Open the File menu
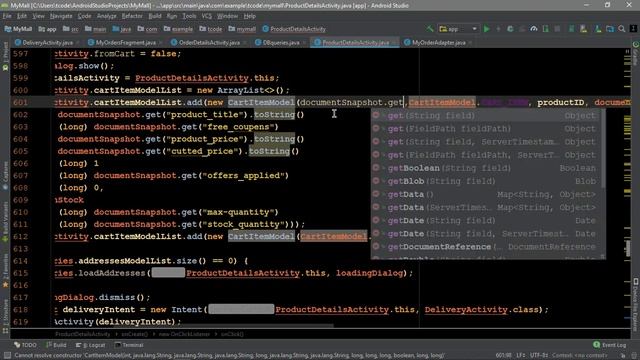 [7, 16]
